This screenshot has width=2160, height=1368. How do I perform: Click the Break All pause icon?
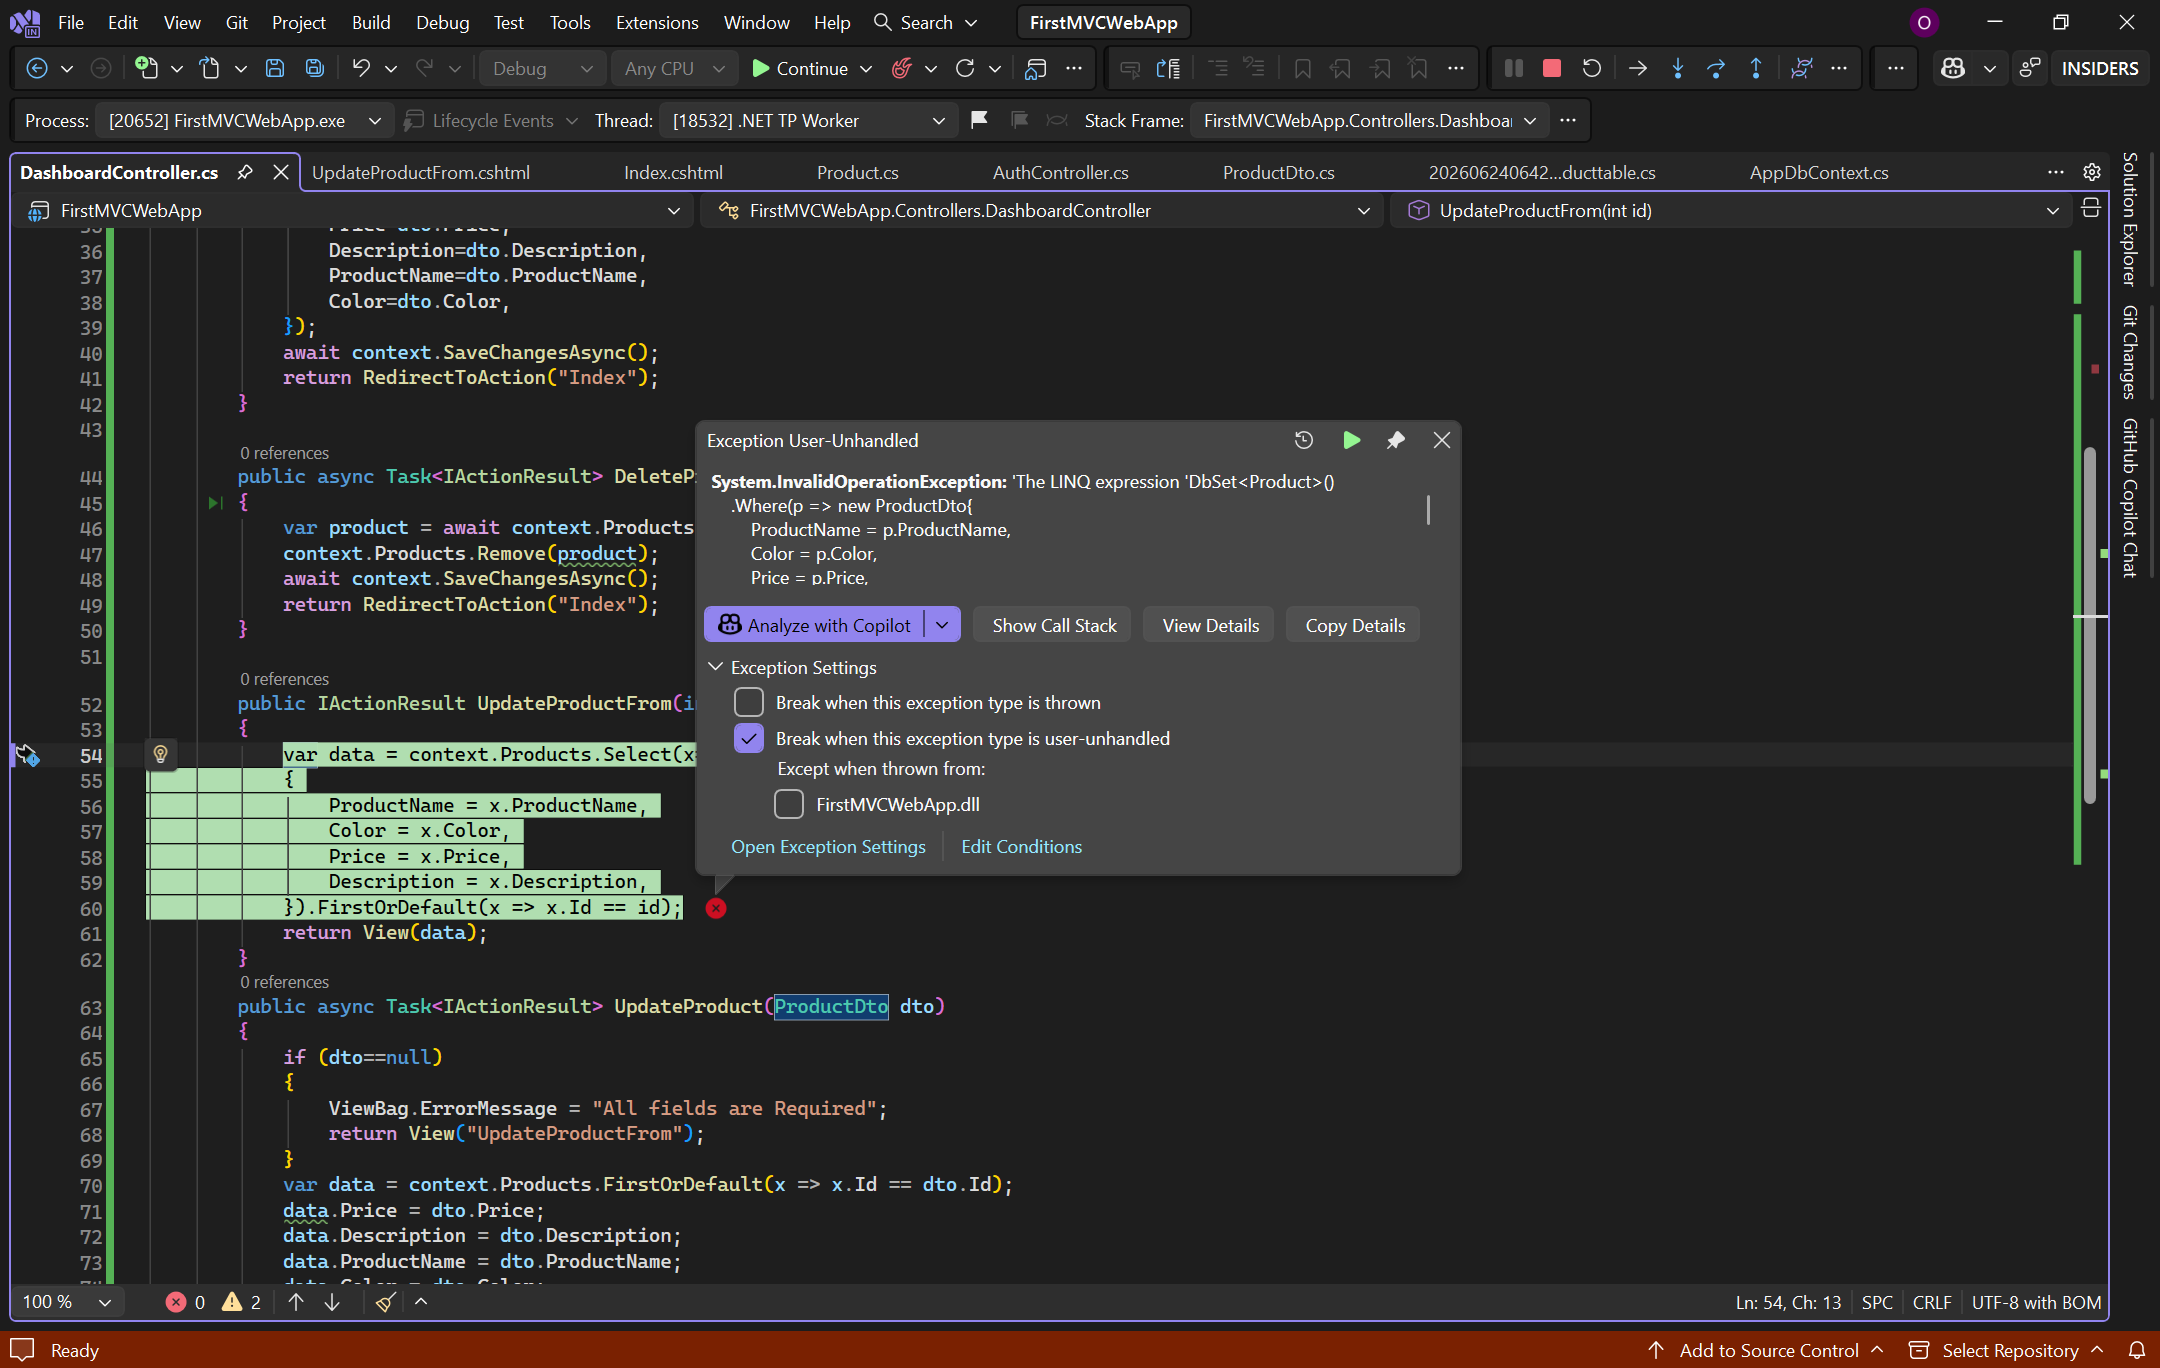tap(1513, 68)
